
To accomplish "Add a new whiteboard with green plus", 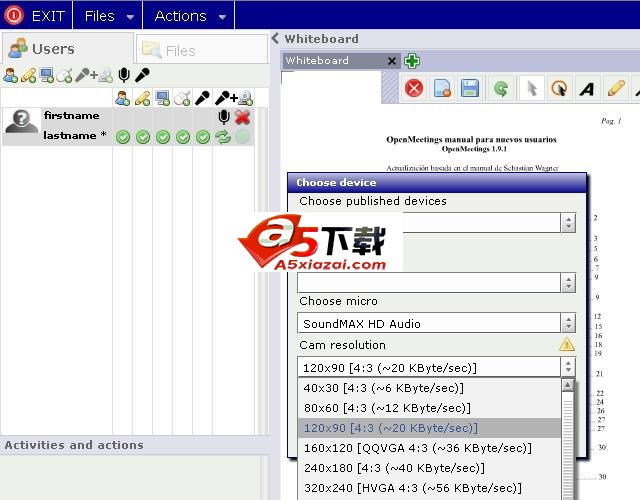I will [x=412, y=61].
